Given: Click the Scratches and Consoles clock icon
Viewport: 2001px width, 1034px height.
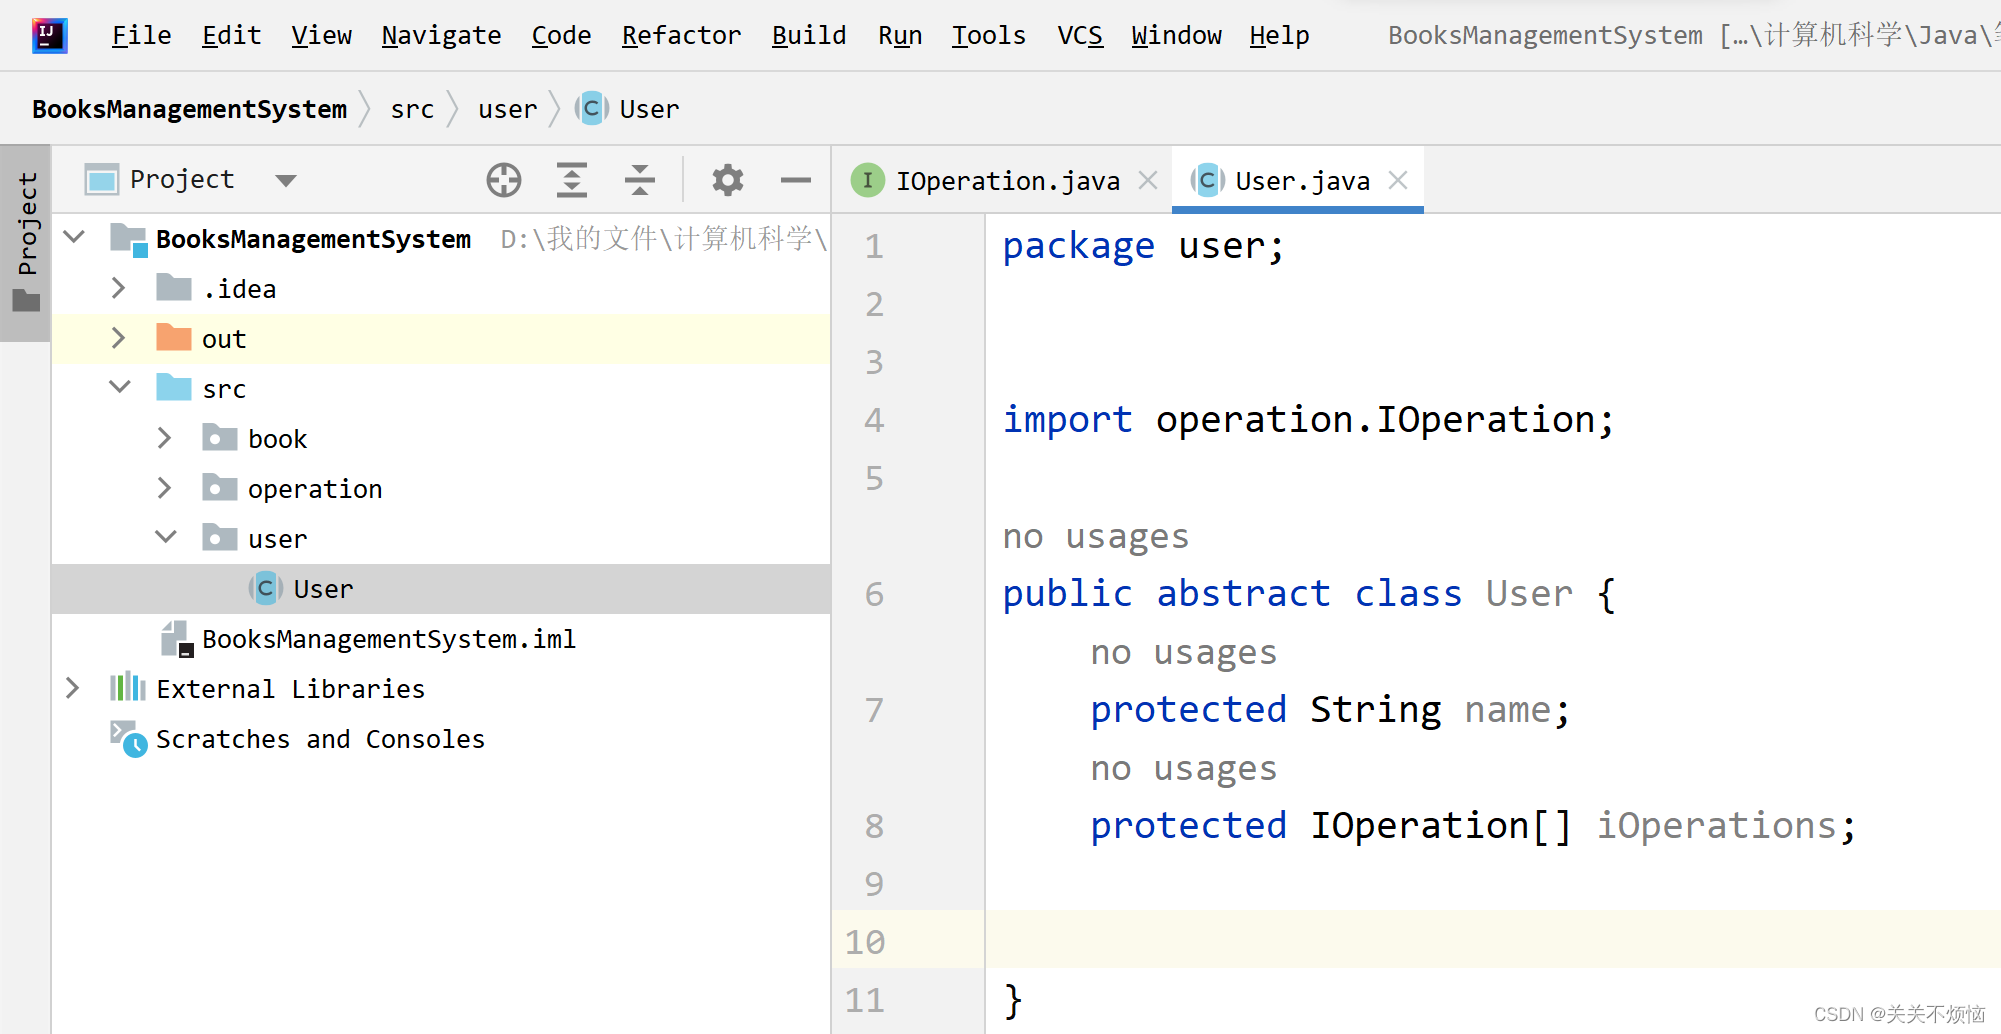Looking at the screenshot, I should (x=129, y=739).
